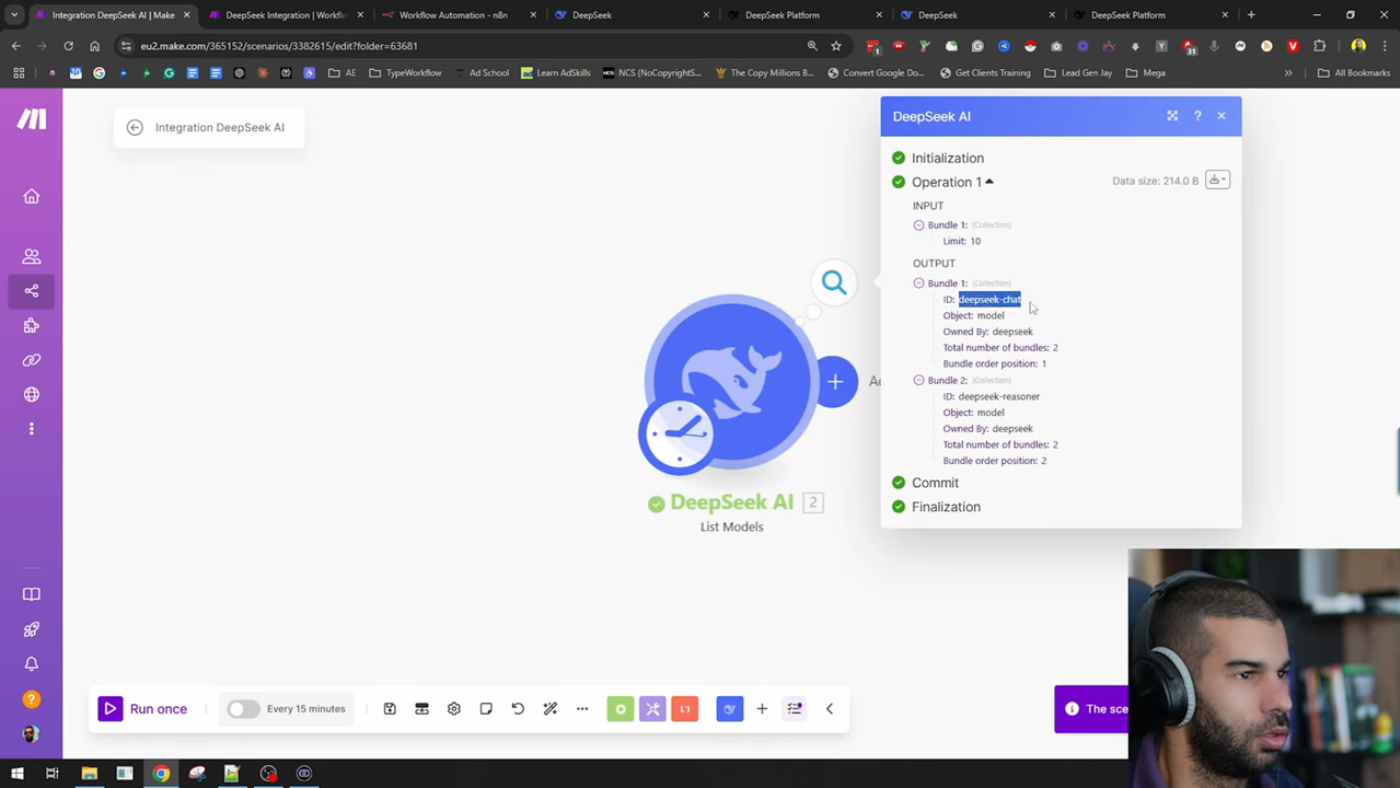Open help in the DeepSeek AI panel

point(1197,116)
